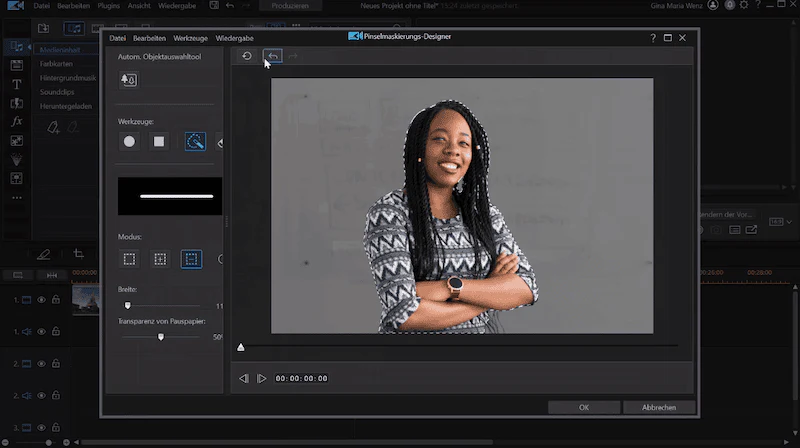The image size is (800, 448).
Task: Select the smart selection brush tool
Action: point(195,141)
